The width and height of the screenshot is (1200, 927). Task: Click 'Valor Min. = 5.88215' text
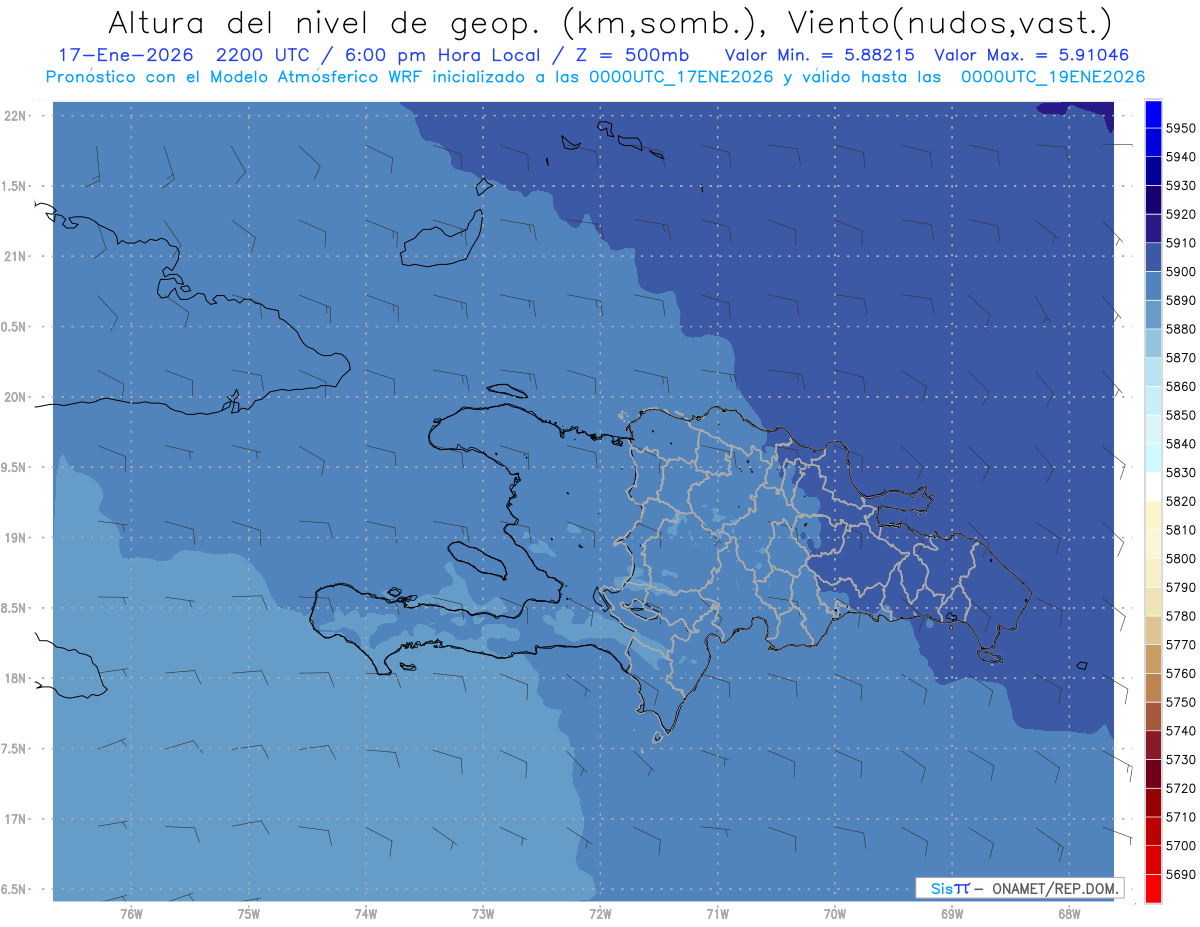pos(819,55)
